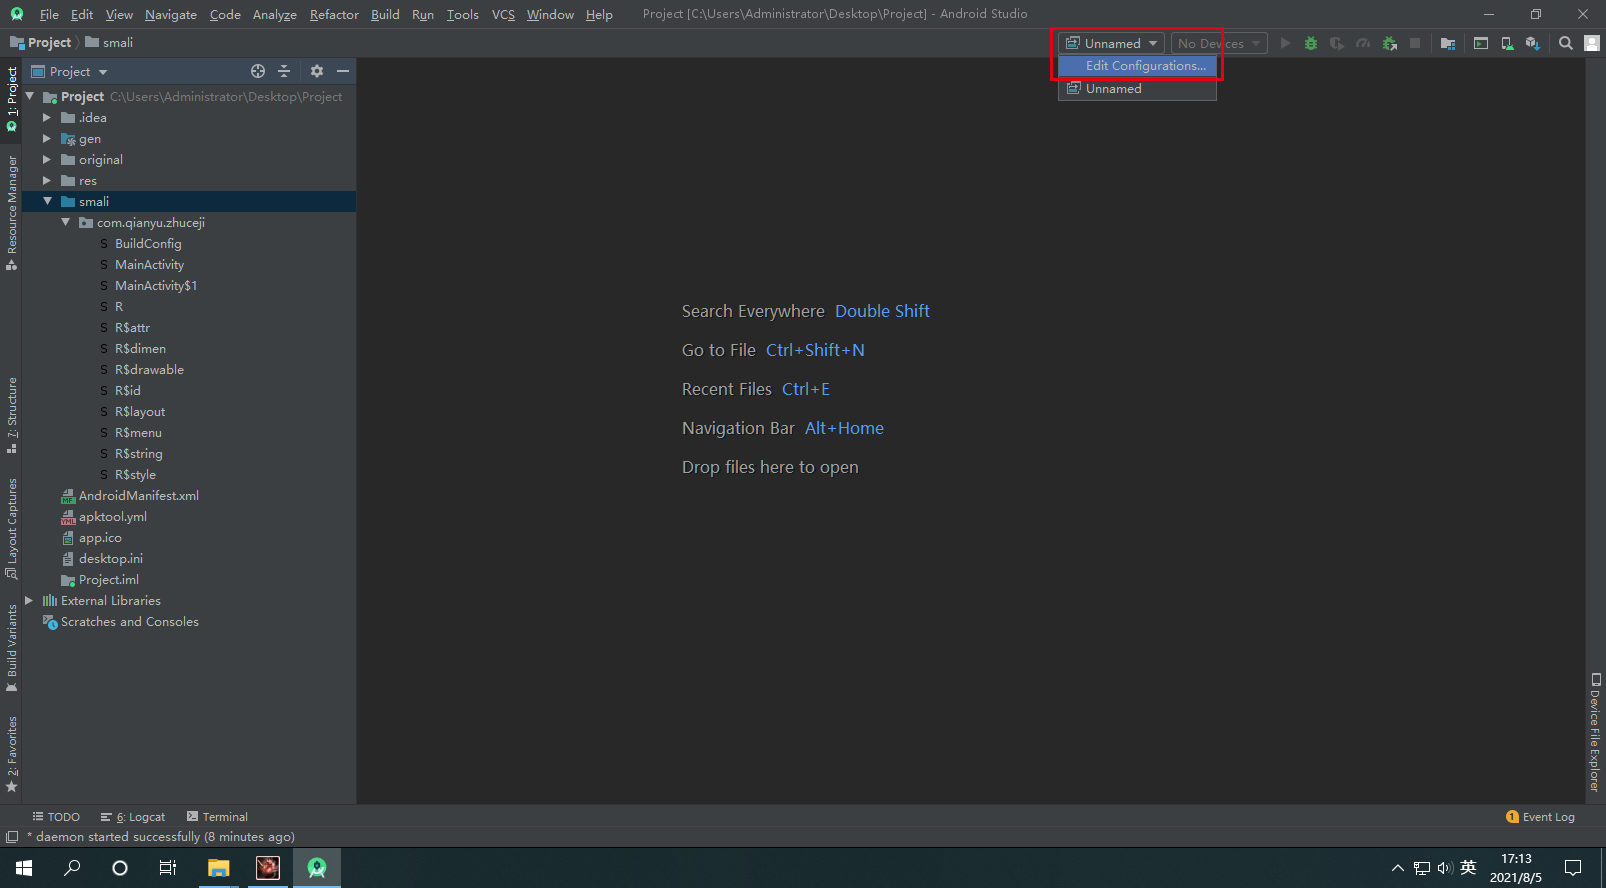
Task: Open the Build menu
Action: [385, 14]
